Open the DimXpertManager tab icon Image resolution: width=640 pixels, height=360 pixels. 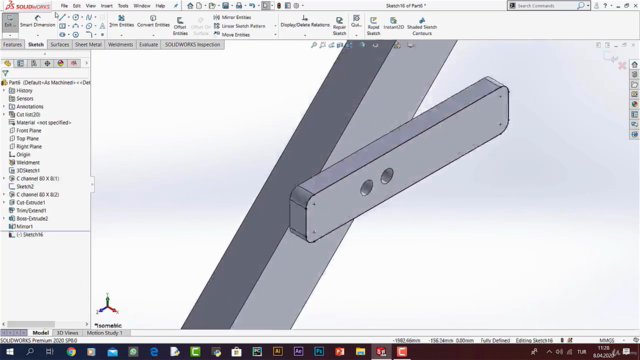[x=47, y=63]
